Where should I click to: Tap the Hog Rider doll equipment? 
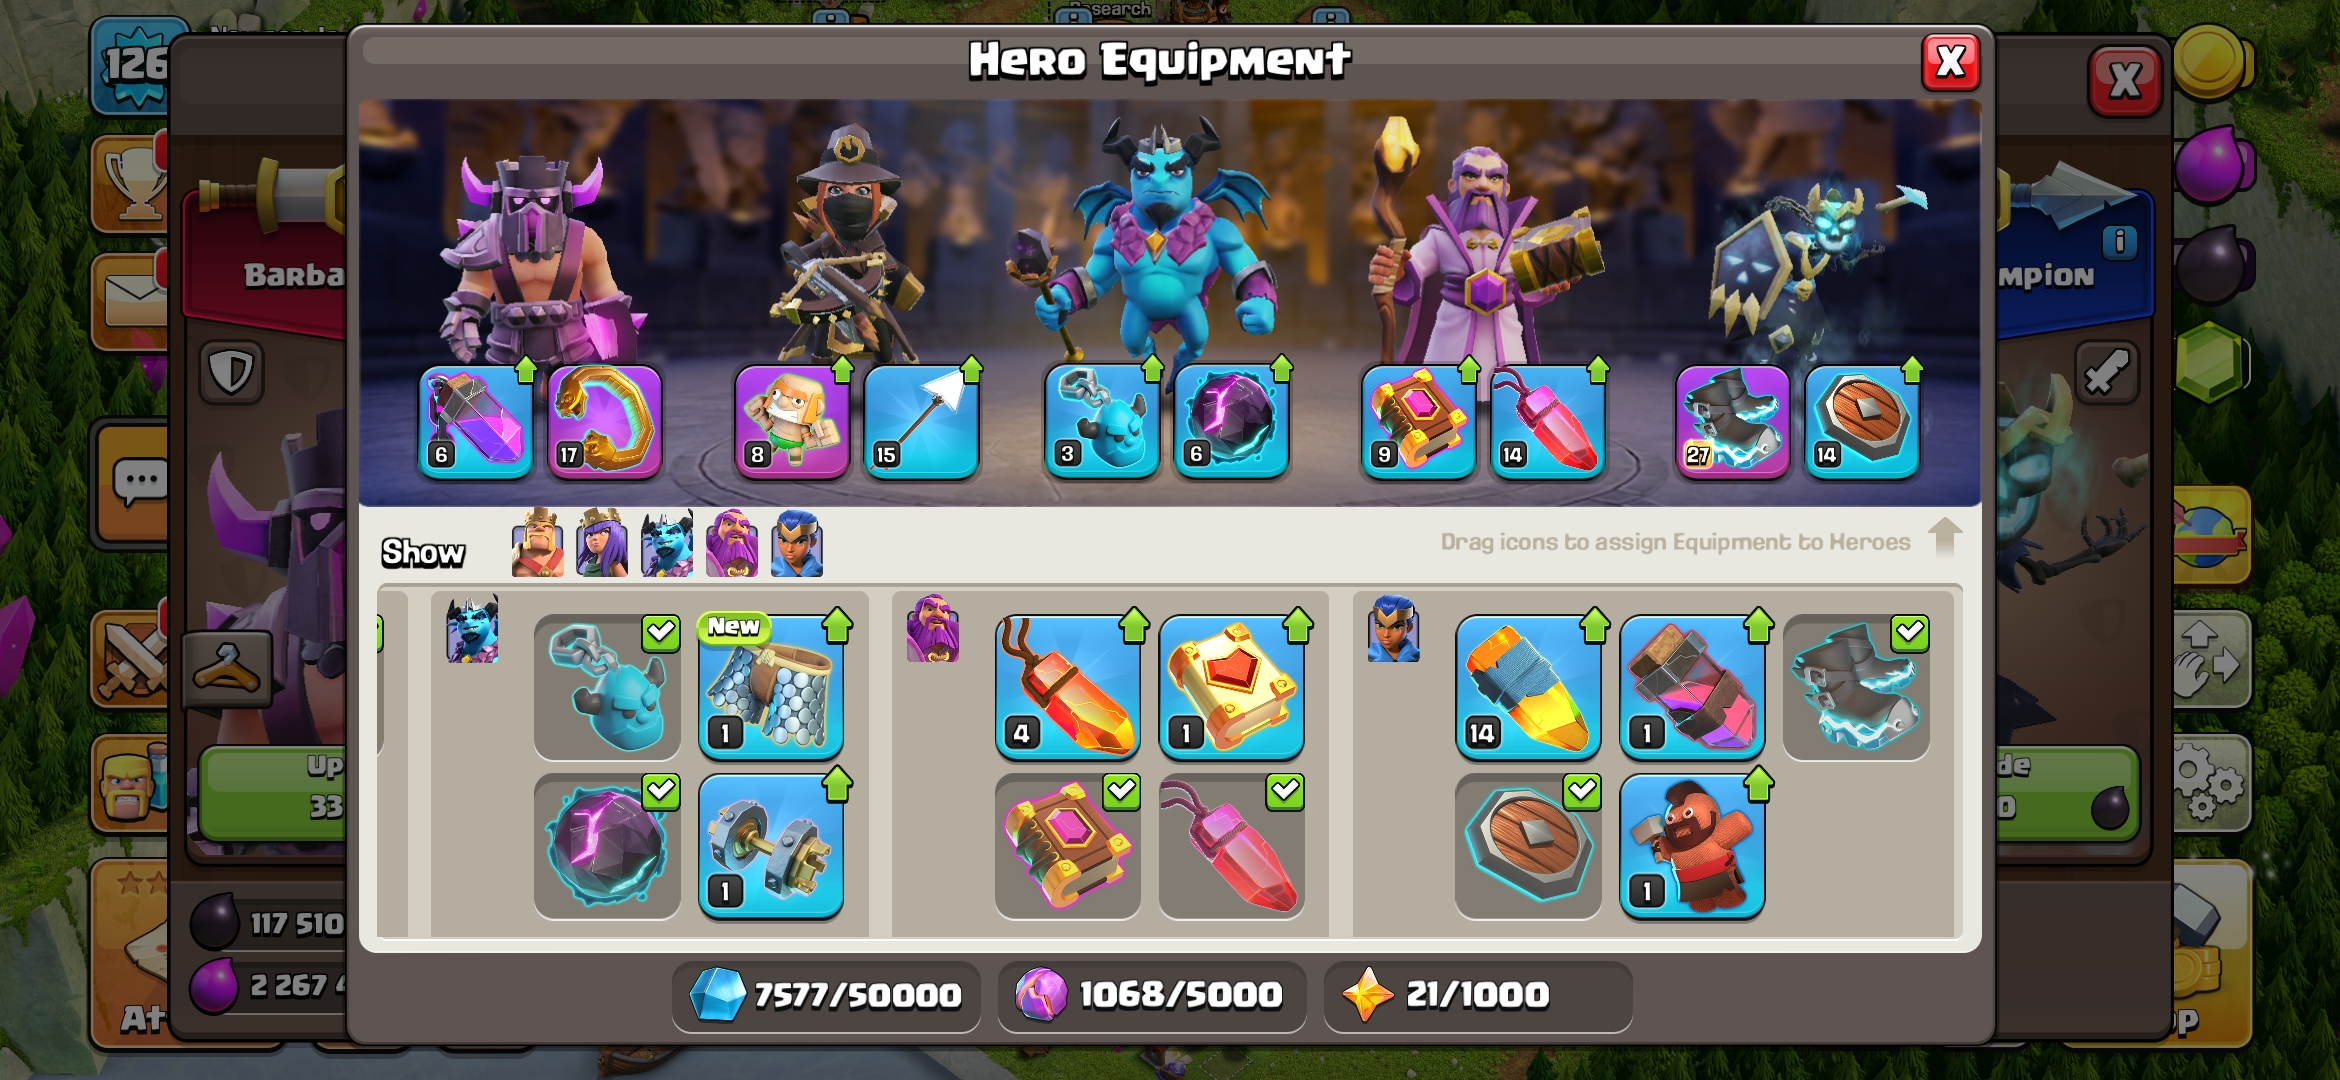coord(1692,846)
